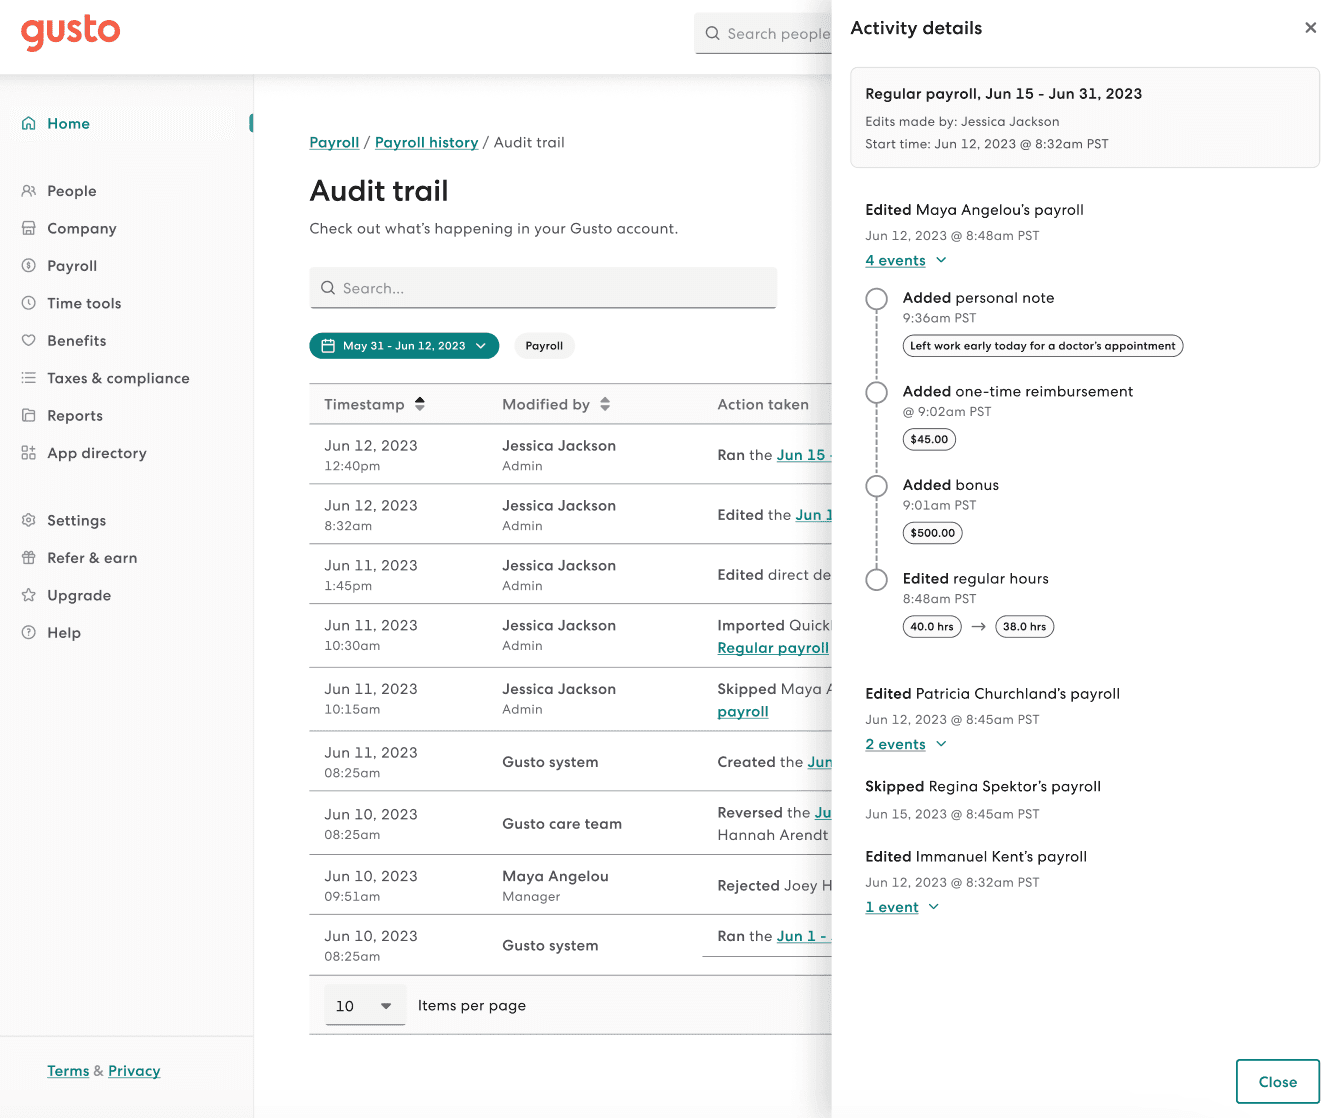Click 'Jun 12, 2023' 12:40pm timestamp cell
This screenshot has height=1118, width=1338.
click(371, 455)
